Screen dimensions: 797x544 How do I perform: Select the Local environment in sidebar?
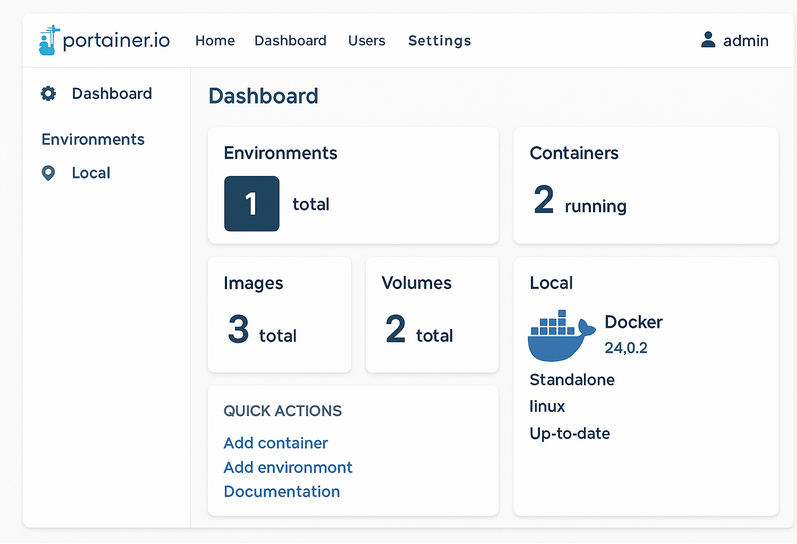(91, 173)
